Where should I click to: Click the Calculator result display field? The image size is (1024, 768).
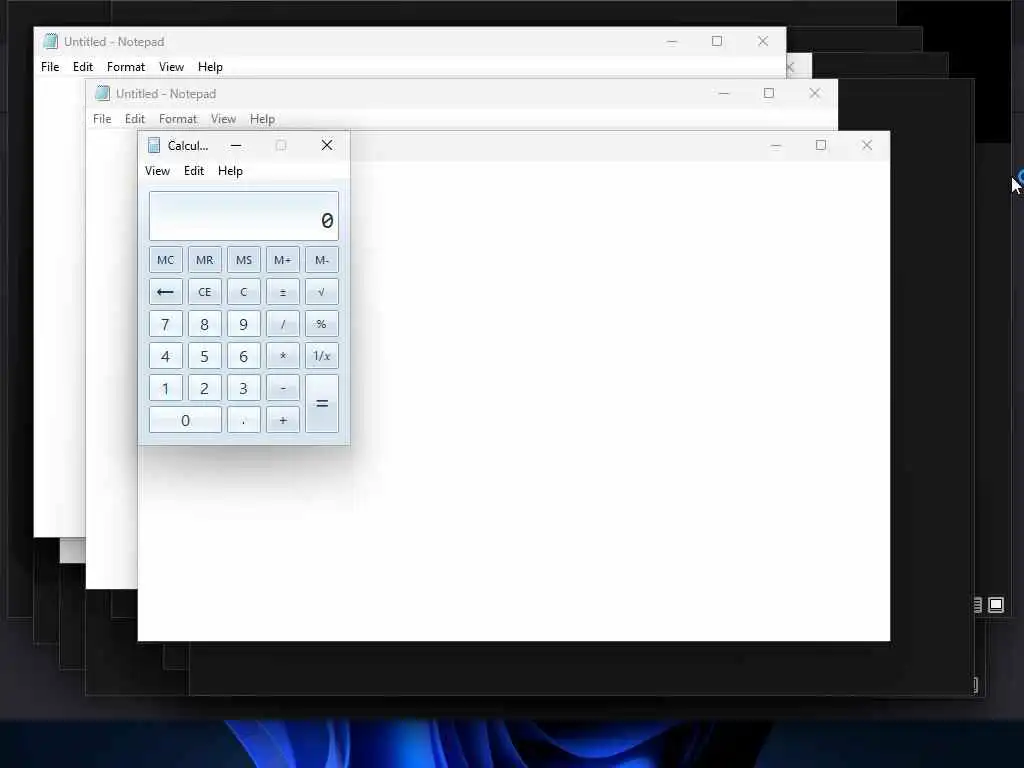[244, 216]
